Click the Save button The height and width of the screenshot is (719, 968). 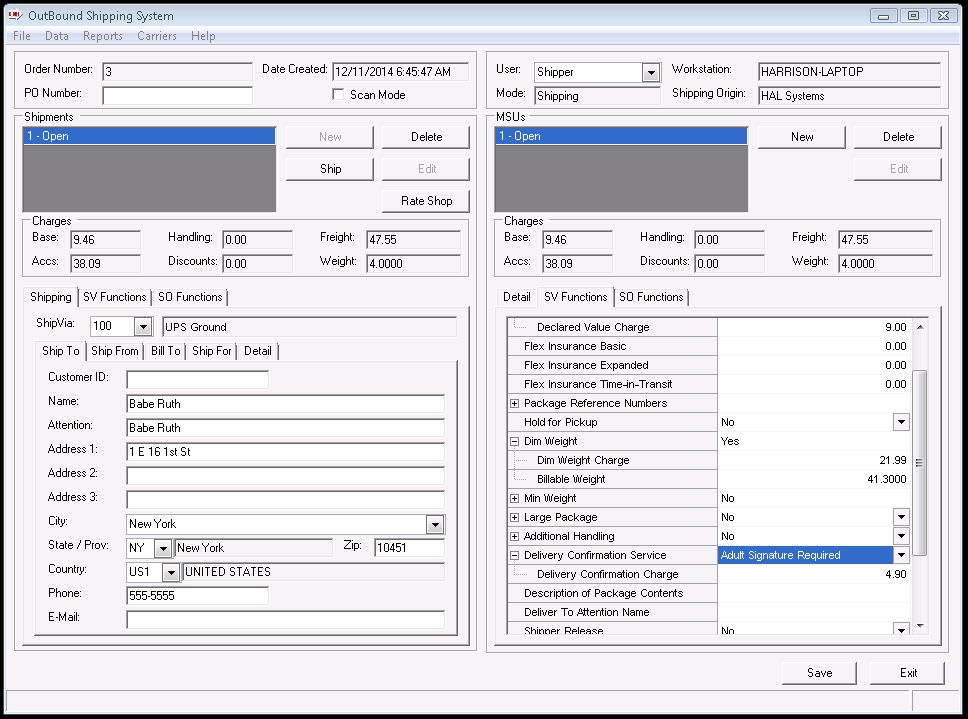(x=819, y=673)
